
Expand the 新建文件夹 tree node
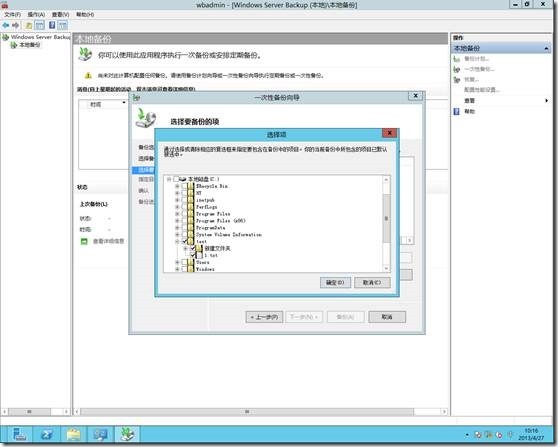click(x=185, y=248)
